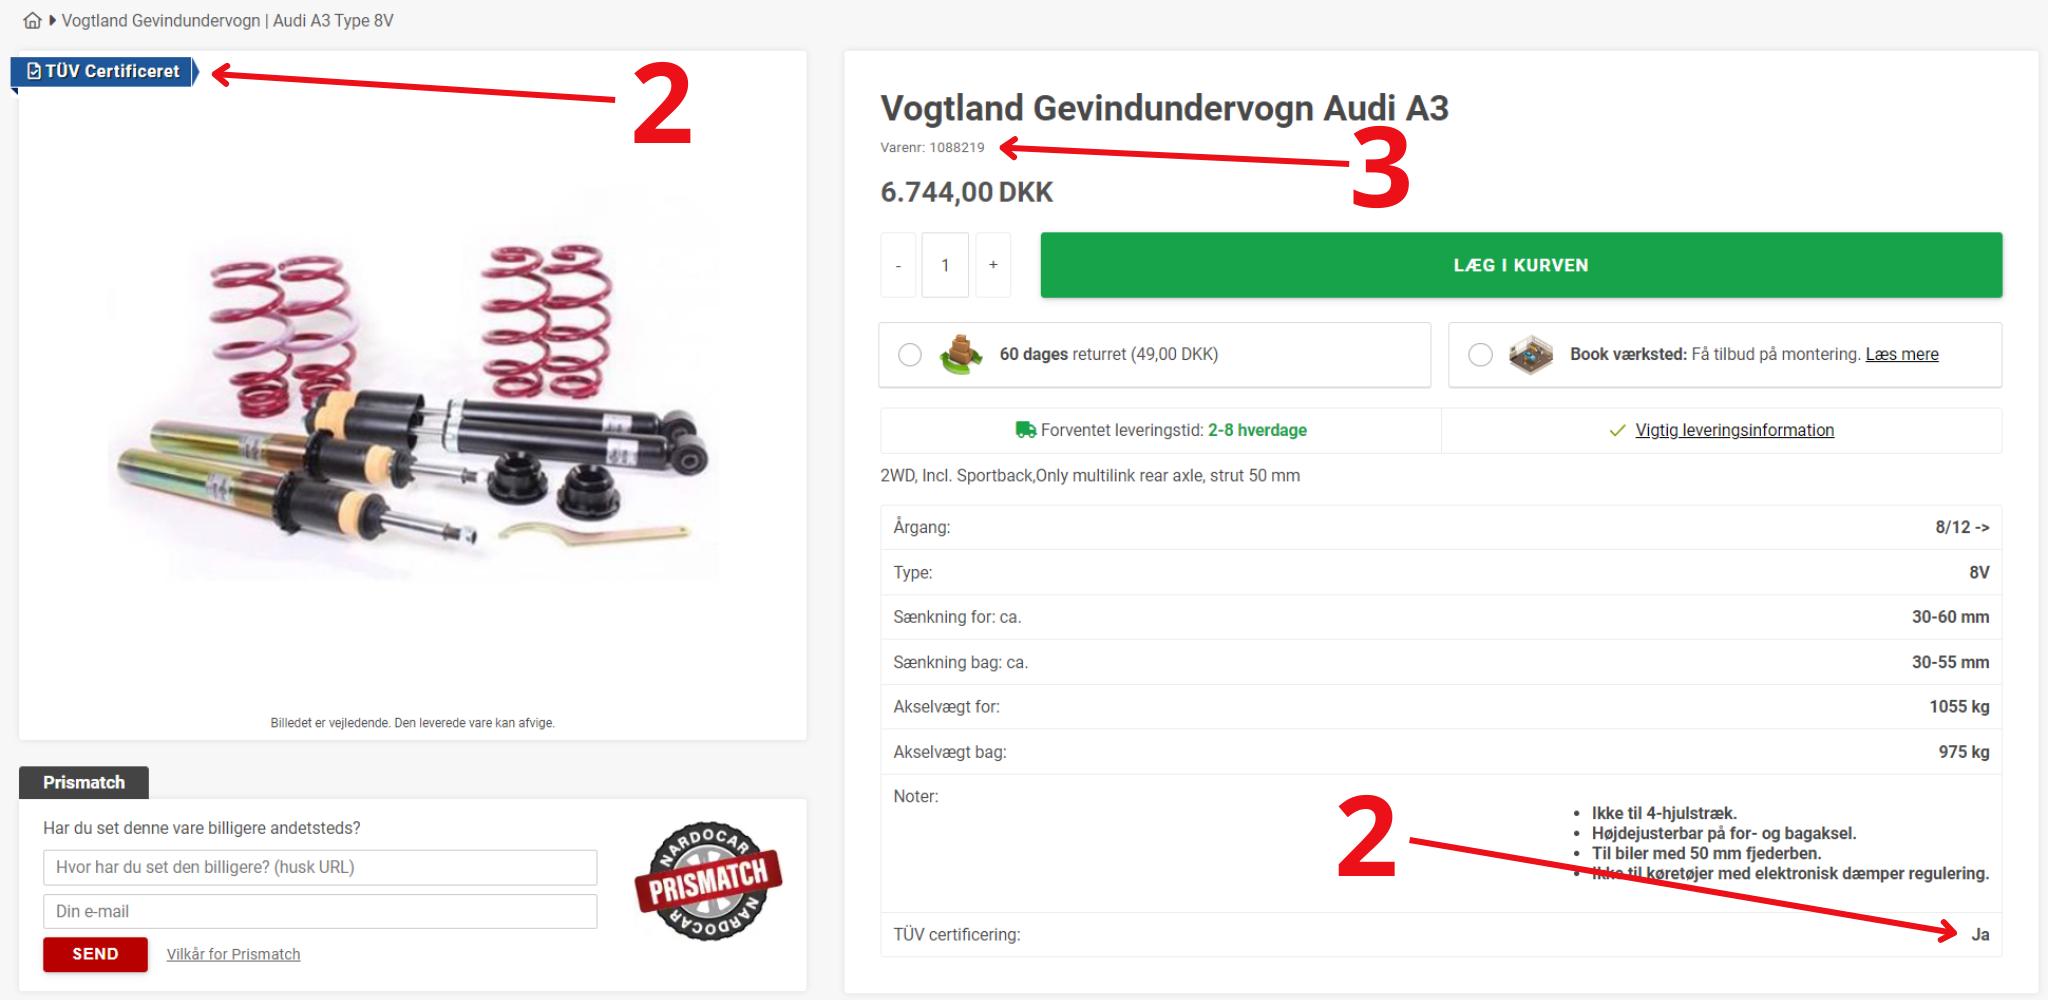Submit Prismatch with Send button
This screenshot has width=2048, height=1000.
pos(95,954)
